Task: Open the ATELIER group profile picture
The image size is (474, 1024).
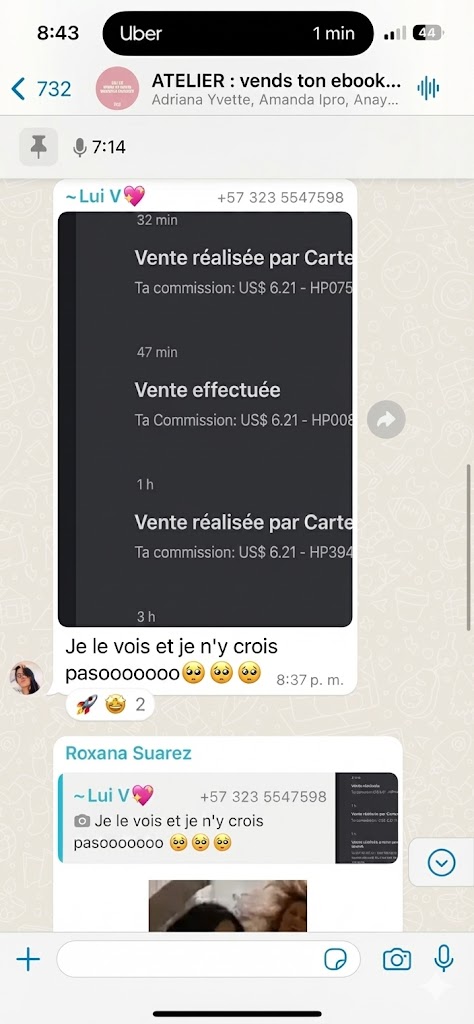Action: click(x=118, y=88)
